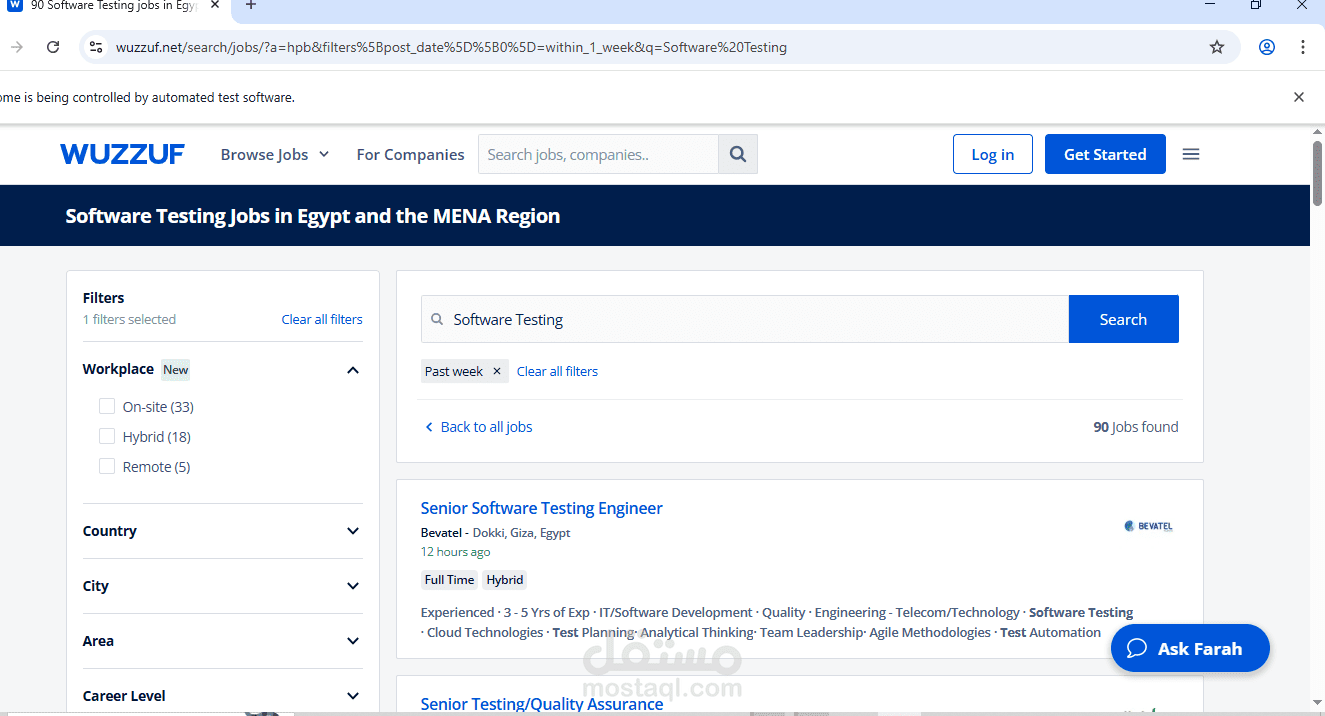Check the Hybrid workplace filter
Viewport: 1325px width, 716px height.
[107, 436]
